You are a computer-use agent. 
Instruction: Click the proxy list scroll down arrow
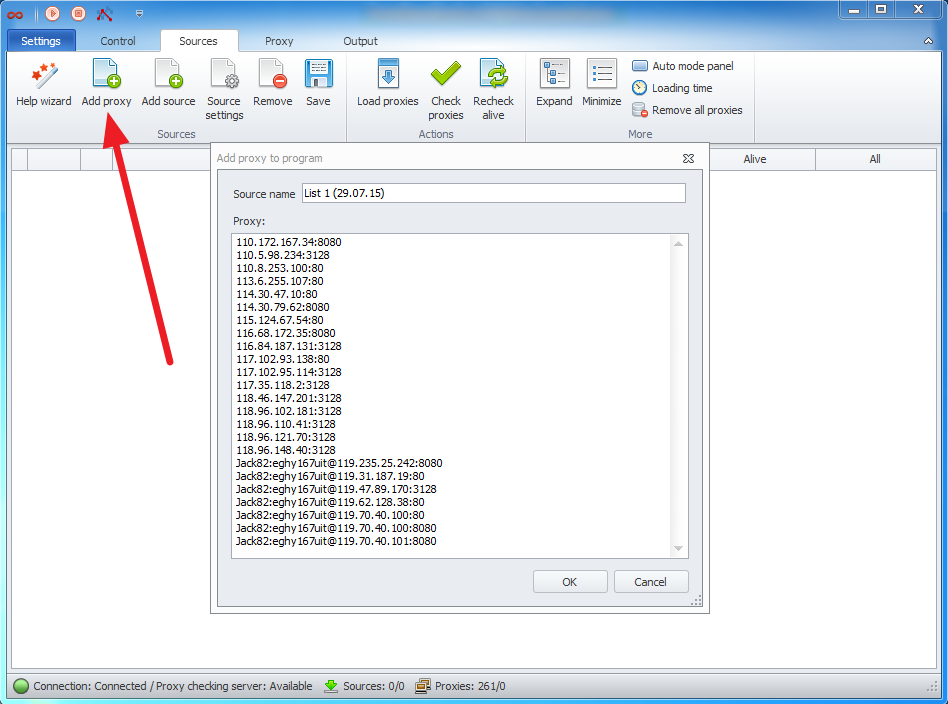pos(678,548)
